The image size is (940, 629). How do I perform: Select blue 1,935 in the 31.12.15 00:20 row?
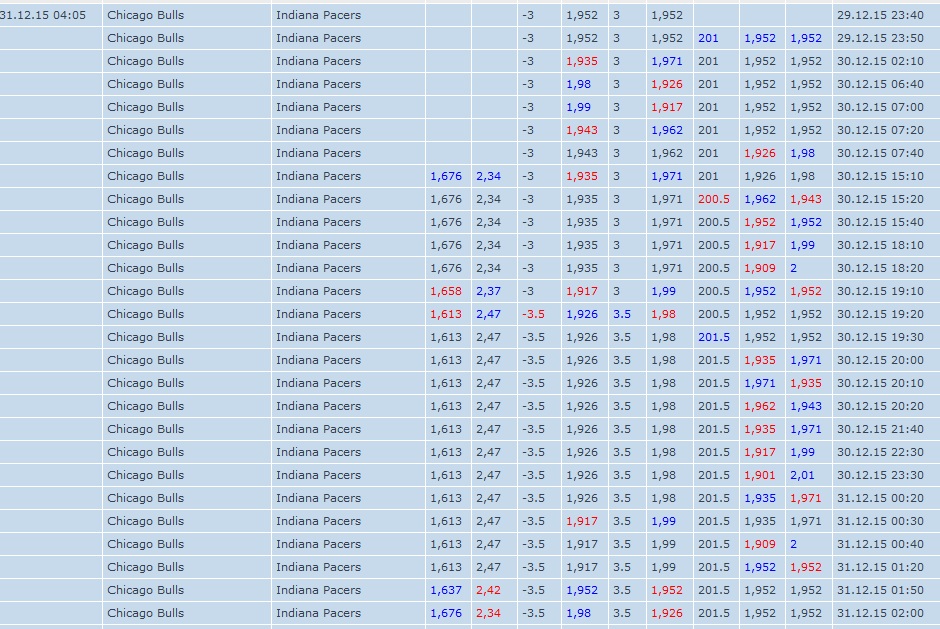coord(760,498)
